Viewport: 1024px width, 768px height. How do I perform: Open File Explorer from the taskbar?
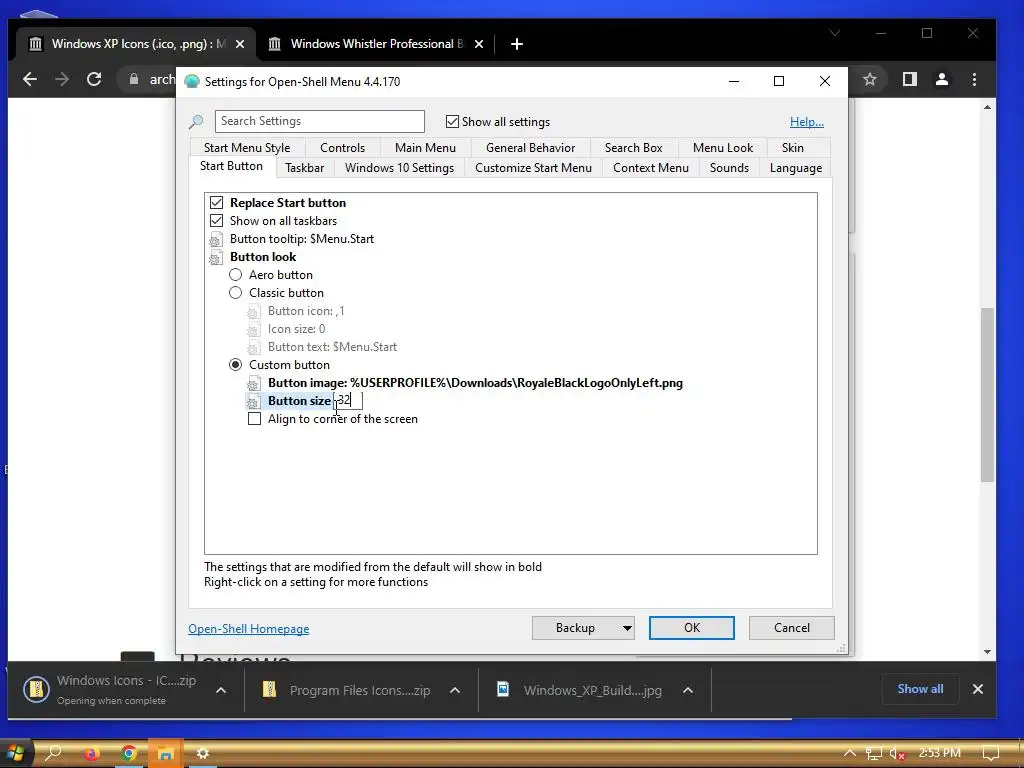point(165,754)
